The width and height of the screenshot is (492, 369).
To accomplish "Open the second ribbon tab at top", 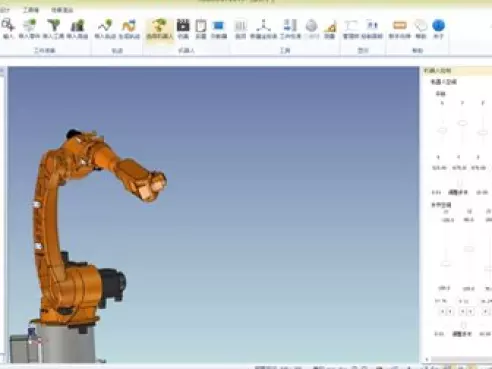I will coord(31,10).
